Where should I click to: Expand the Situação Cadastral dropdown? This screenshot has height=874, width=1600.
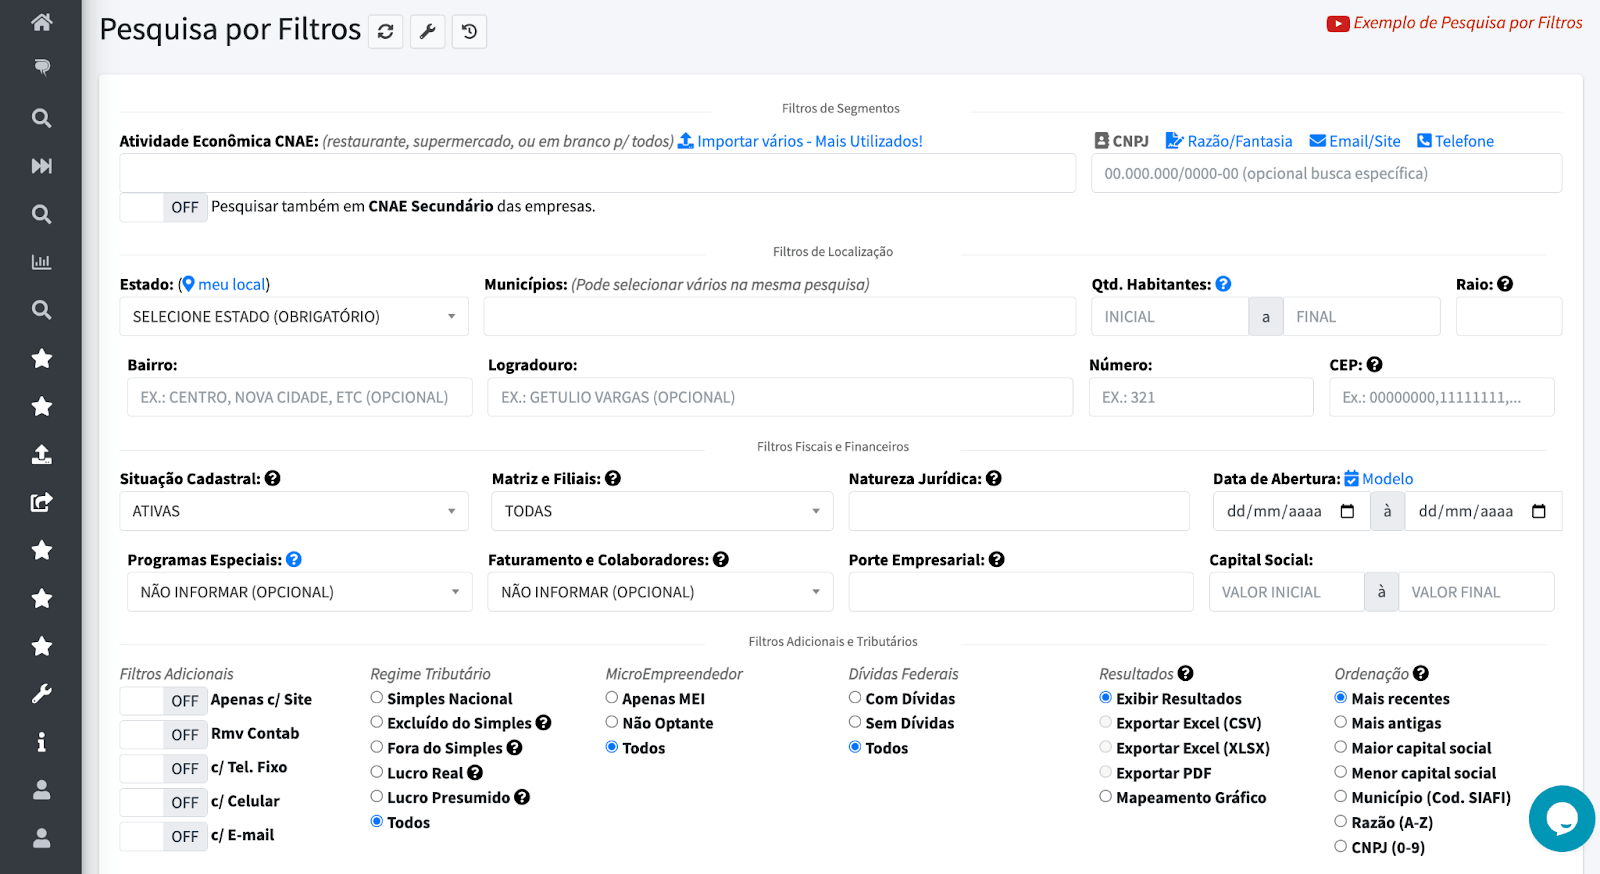click(x=294, y=511)
